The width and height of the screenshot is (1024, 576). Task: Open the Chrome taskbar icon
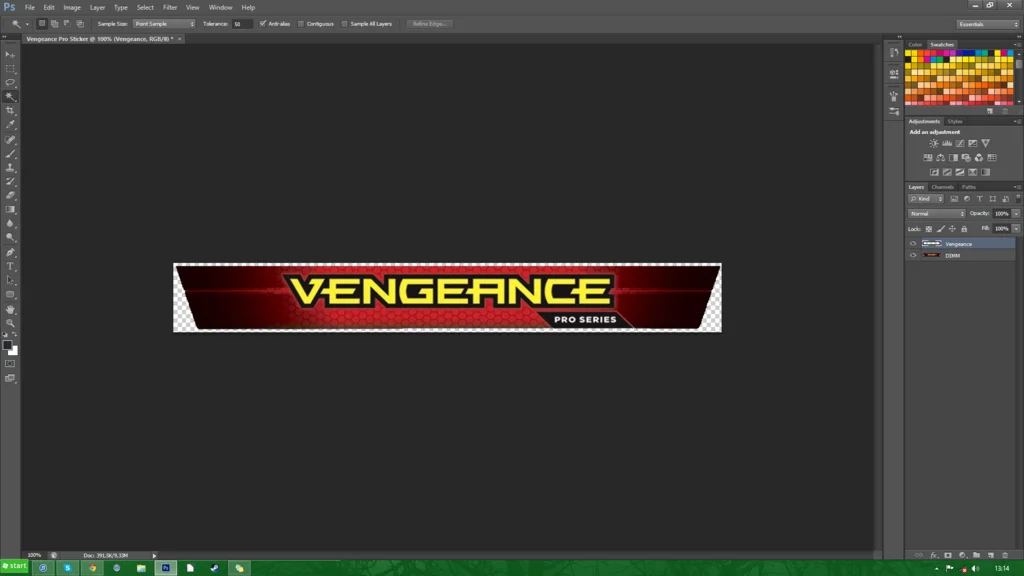tap(92, 568)
